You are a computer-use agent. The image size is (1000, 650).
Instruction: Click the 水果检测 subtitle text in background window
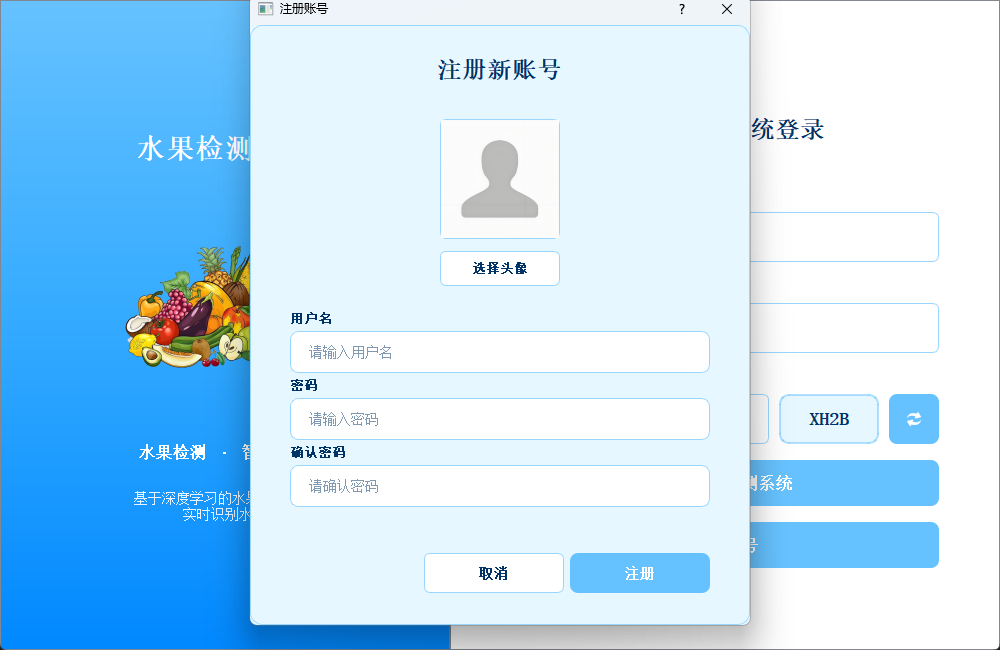[172, 452]
